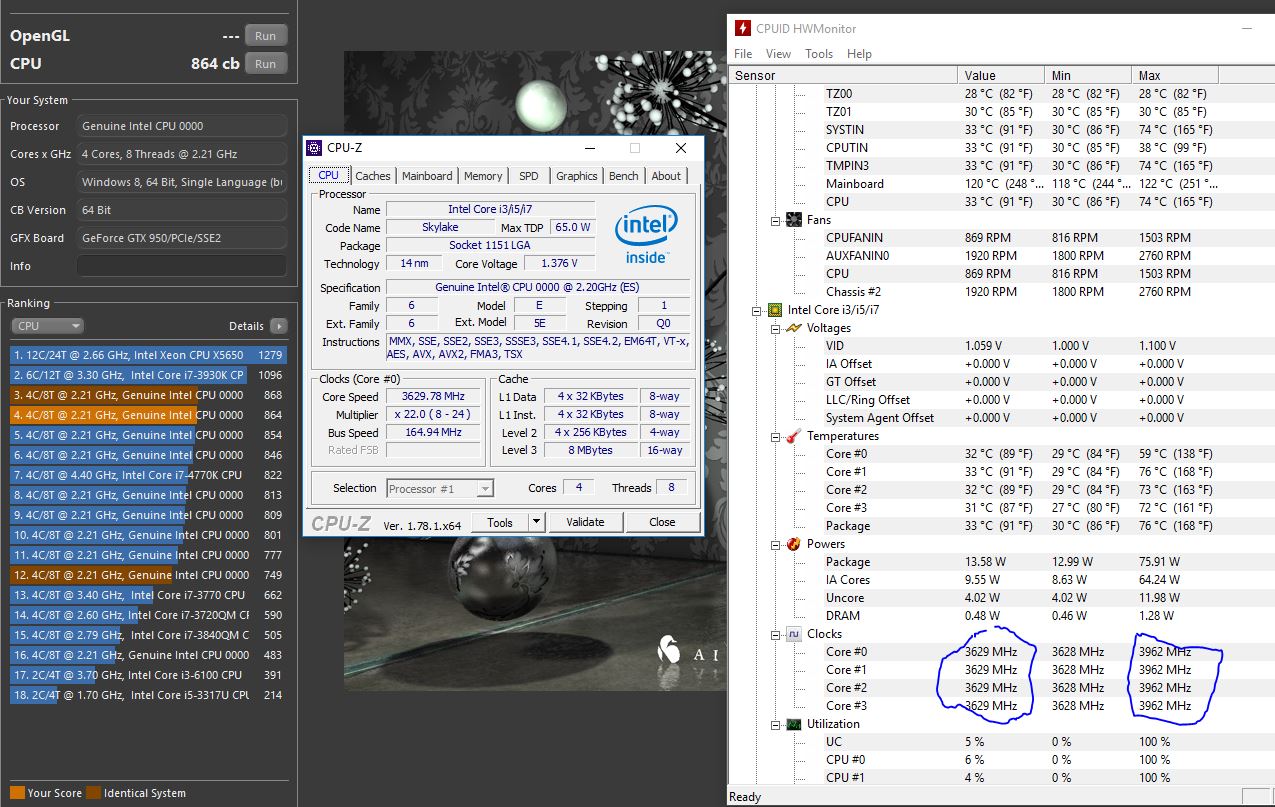Viewport: 1275px width, 807px height.
Task: Click the Validate button
Action: point(585,522)
